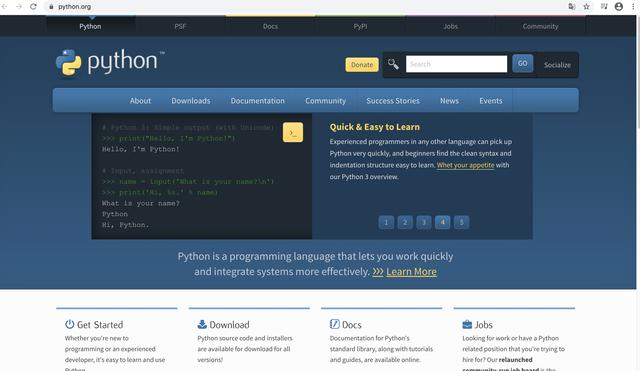
Task: Open the browser three-dot menu
Action: tap(633, 7)
